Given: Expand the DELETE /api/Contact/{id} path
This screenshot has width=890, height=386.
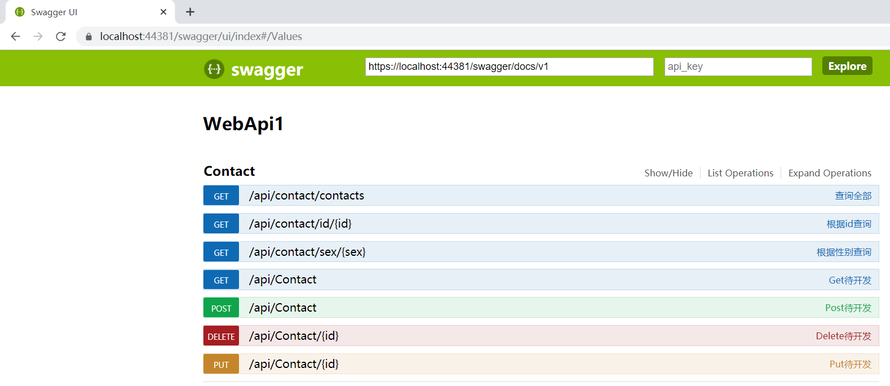Looking at the screenshot, I should coord(294,336).
